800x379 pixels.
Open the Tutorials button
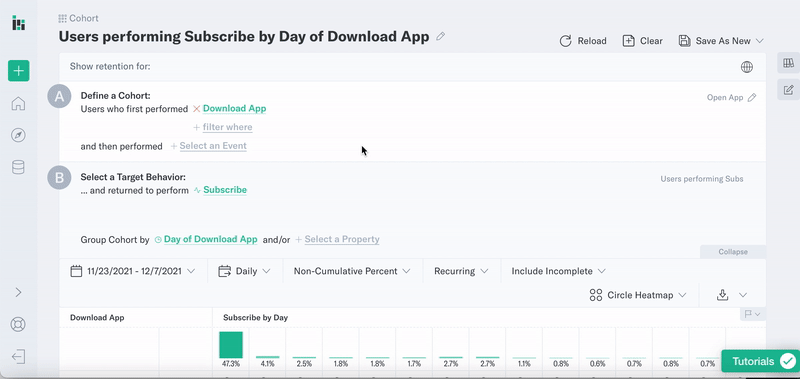click(760, 362)
